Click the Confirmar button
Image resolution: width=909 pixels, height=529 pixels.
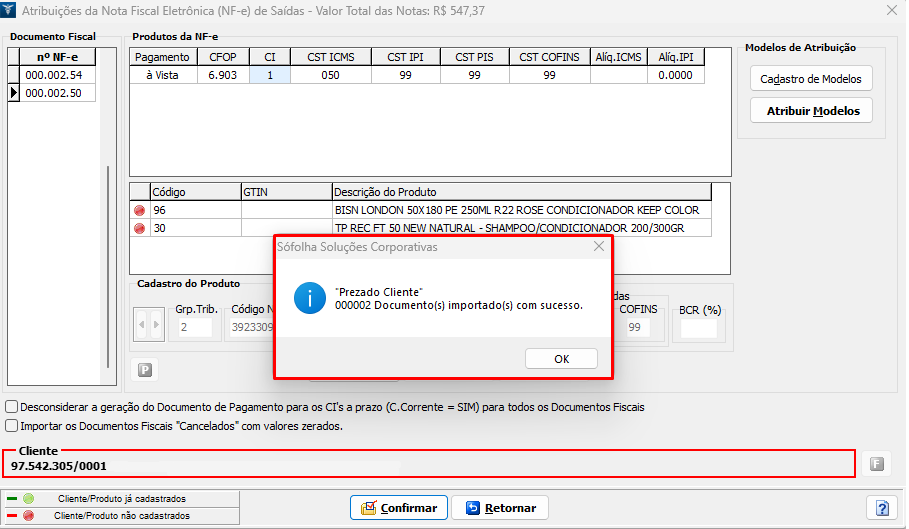[399, 508]
